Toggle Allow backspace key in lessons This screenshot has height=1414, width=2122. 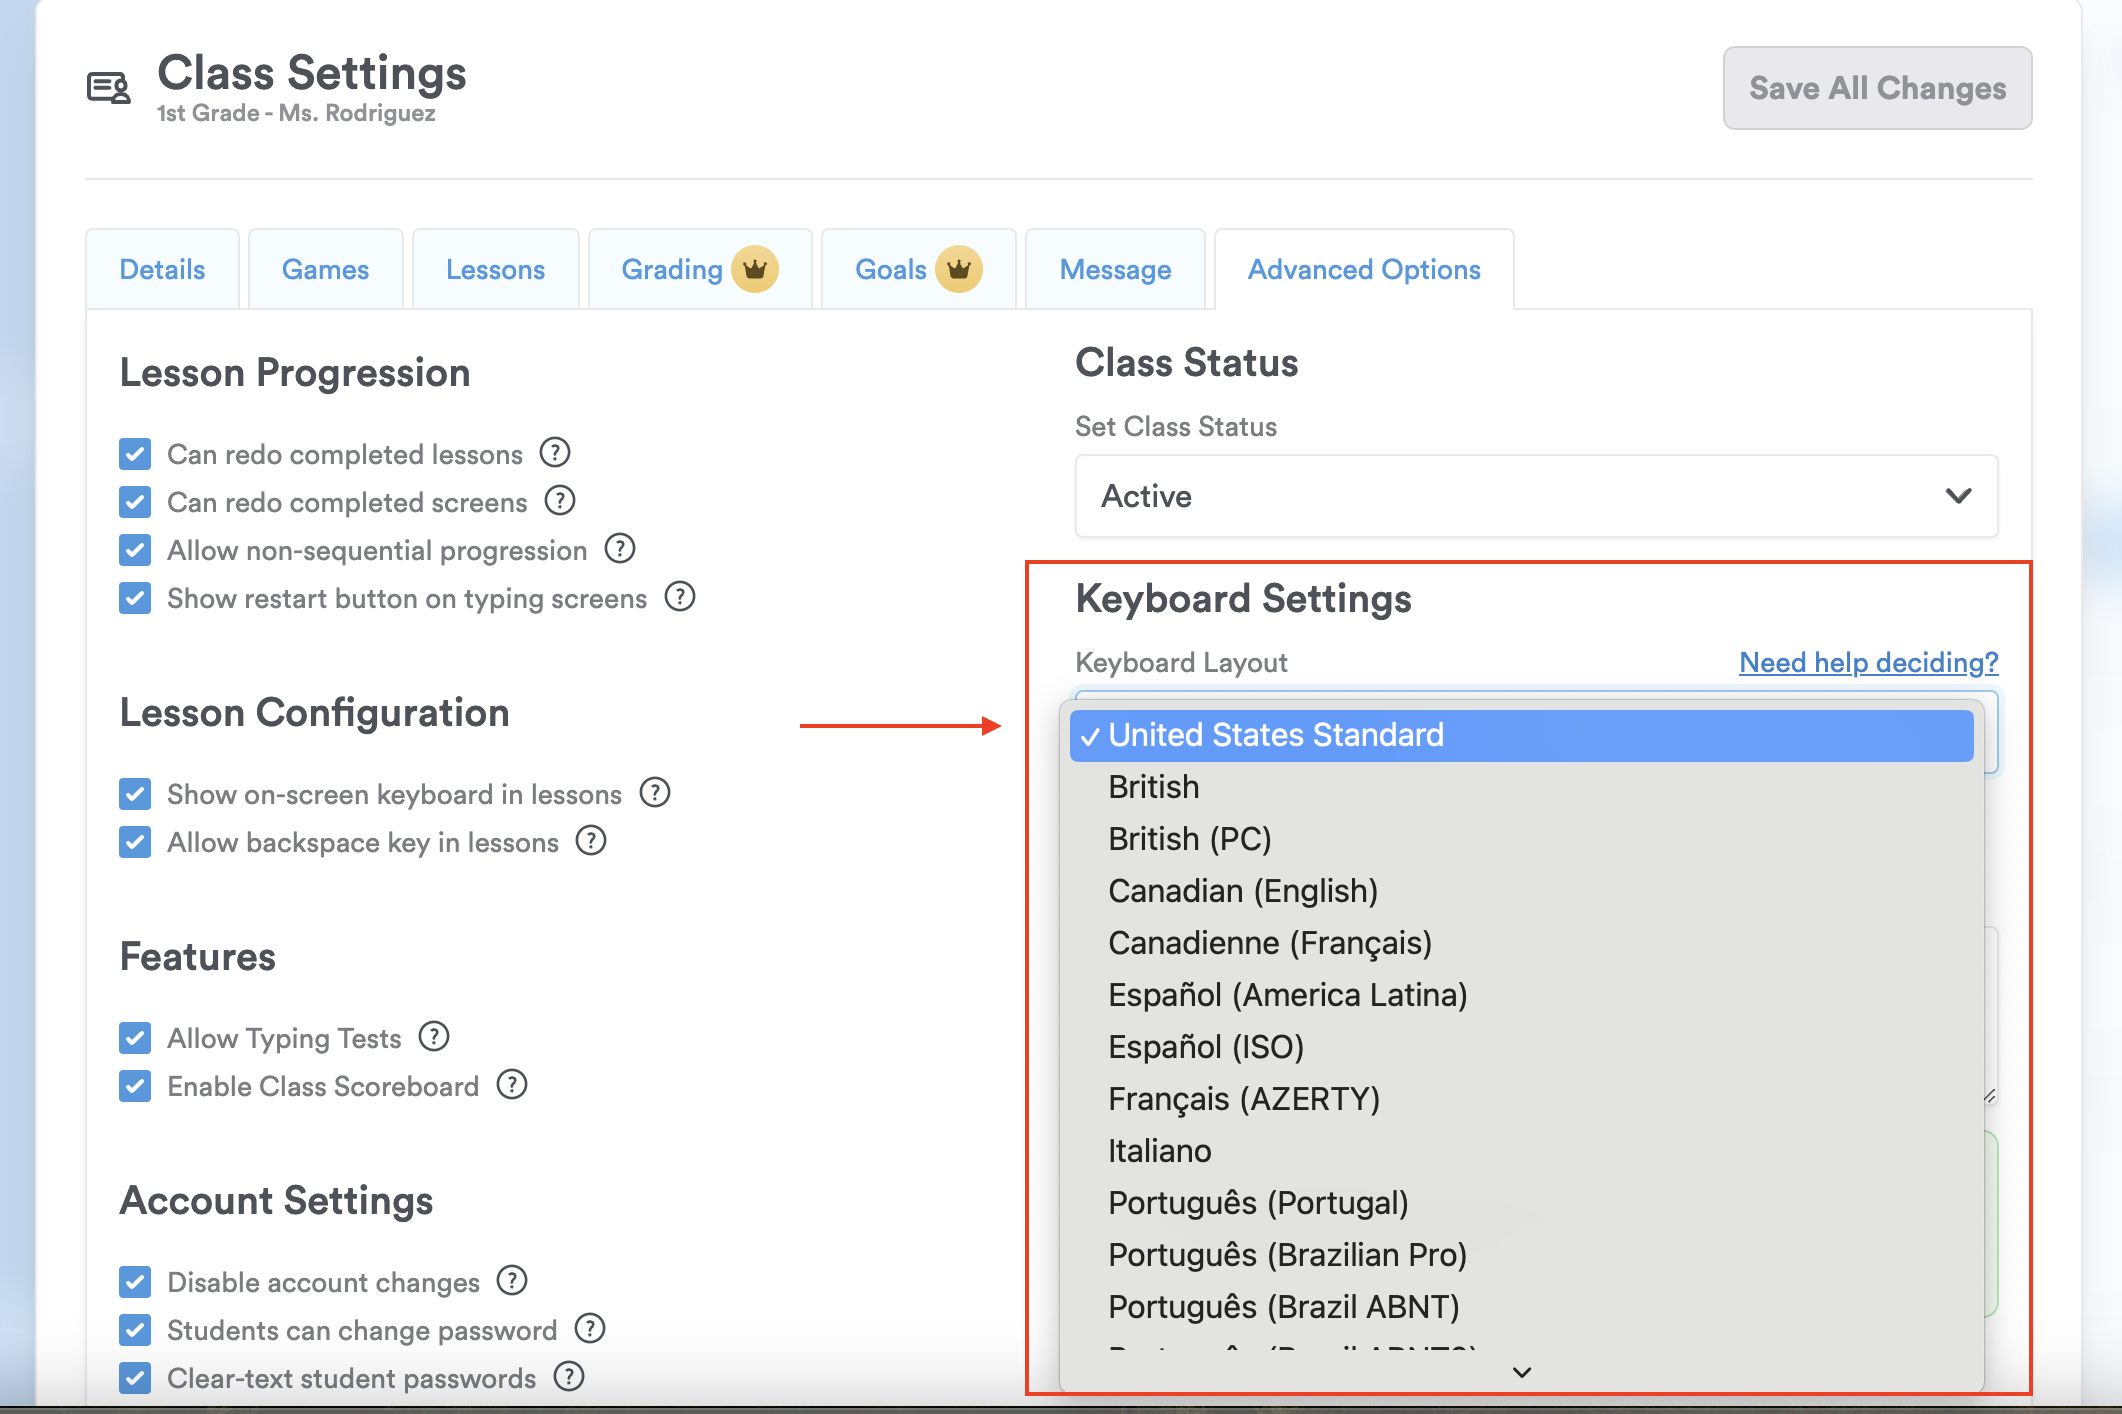pyautogui.click(x=135, y=842)
